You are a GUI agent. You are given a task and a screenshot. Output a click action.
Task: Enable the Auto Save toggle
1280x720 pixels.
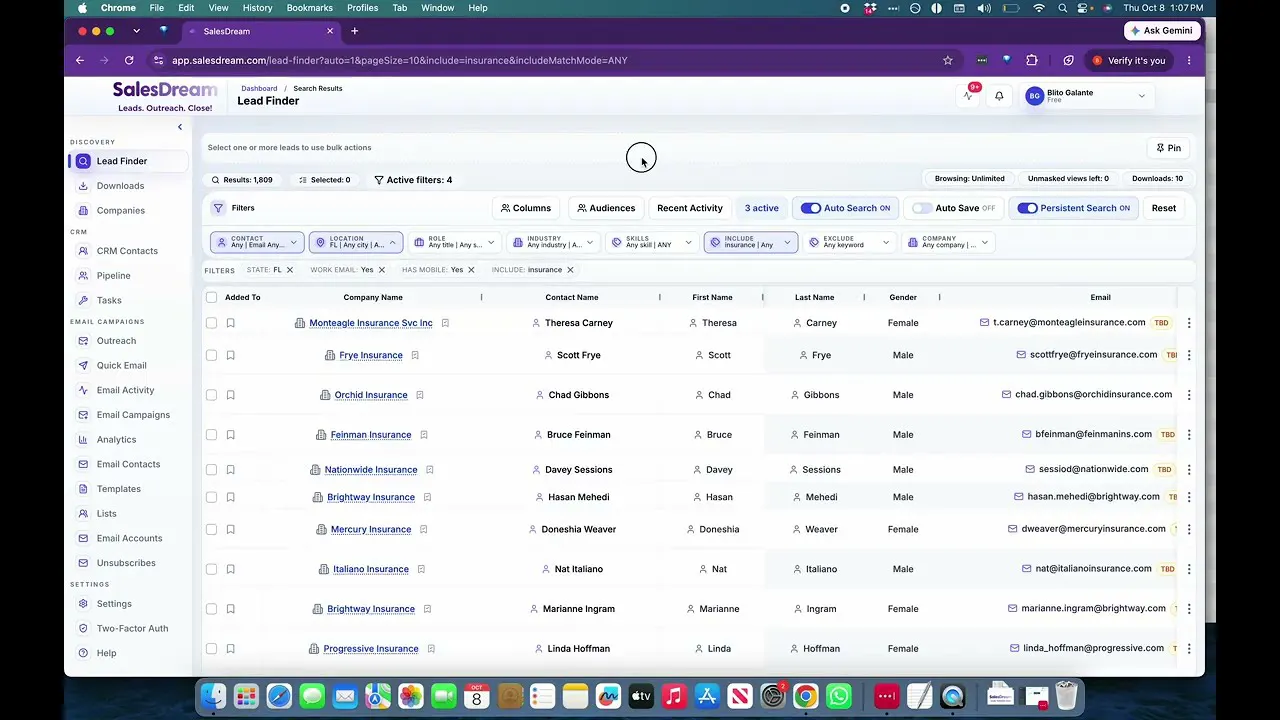tap(921, 208)
